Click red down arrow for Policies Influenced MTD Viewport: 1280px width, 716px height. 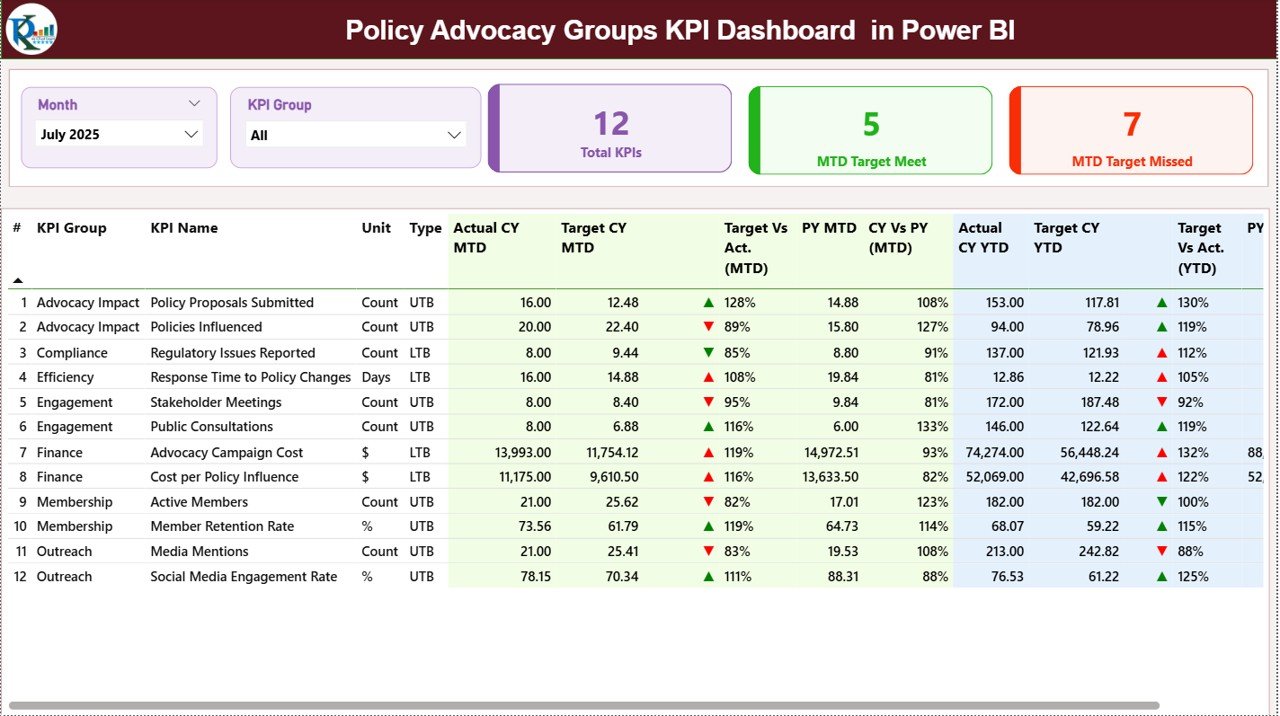point(709,327)
